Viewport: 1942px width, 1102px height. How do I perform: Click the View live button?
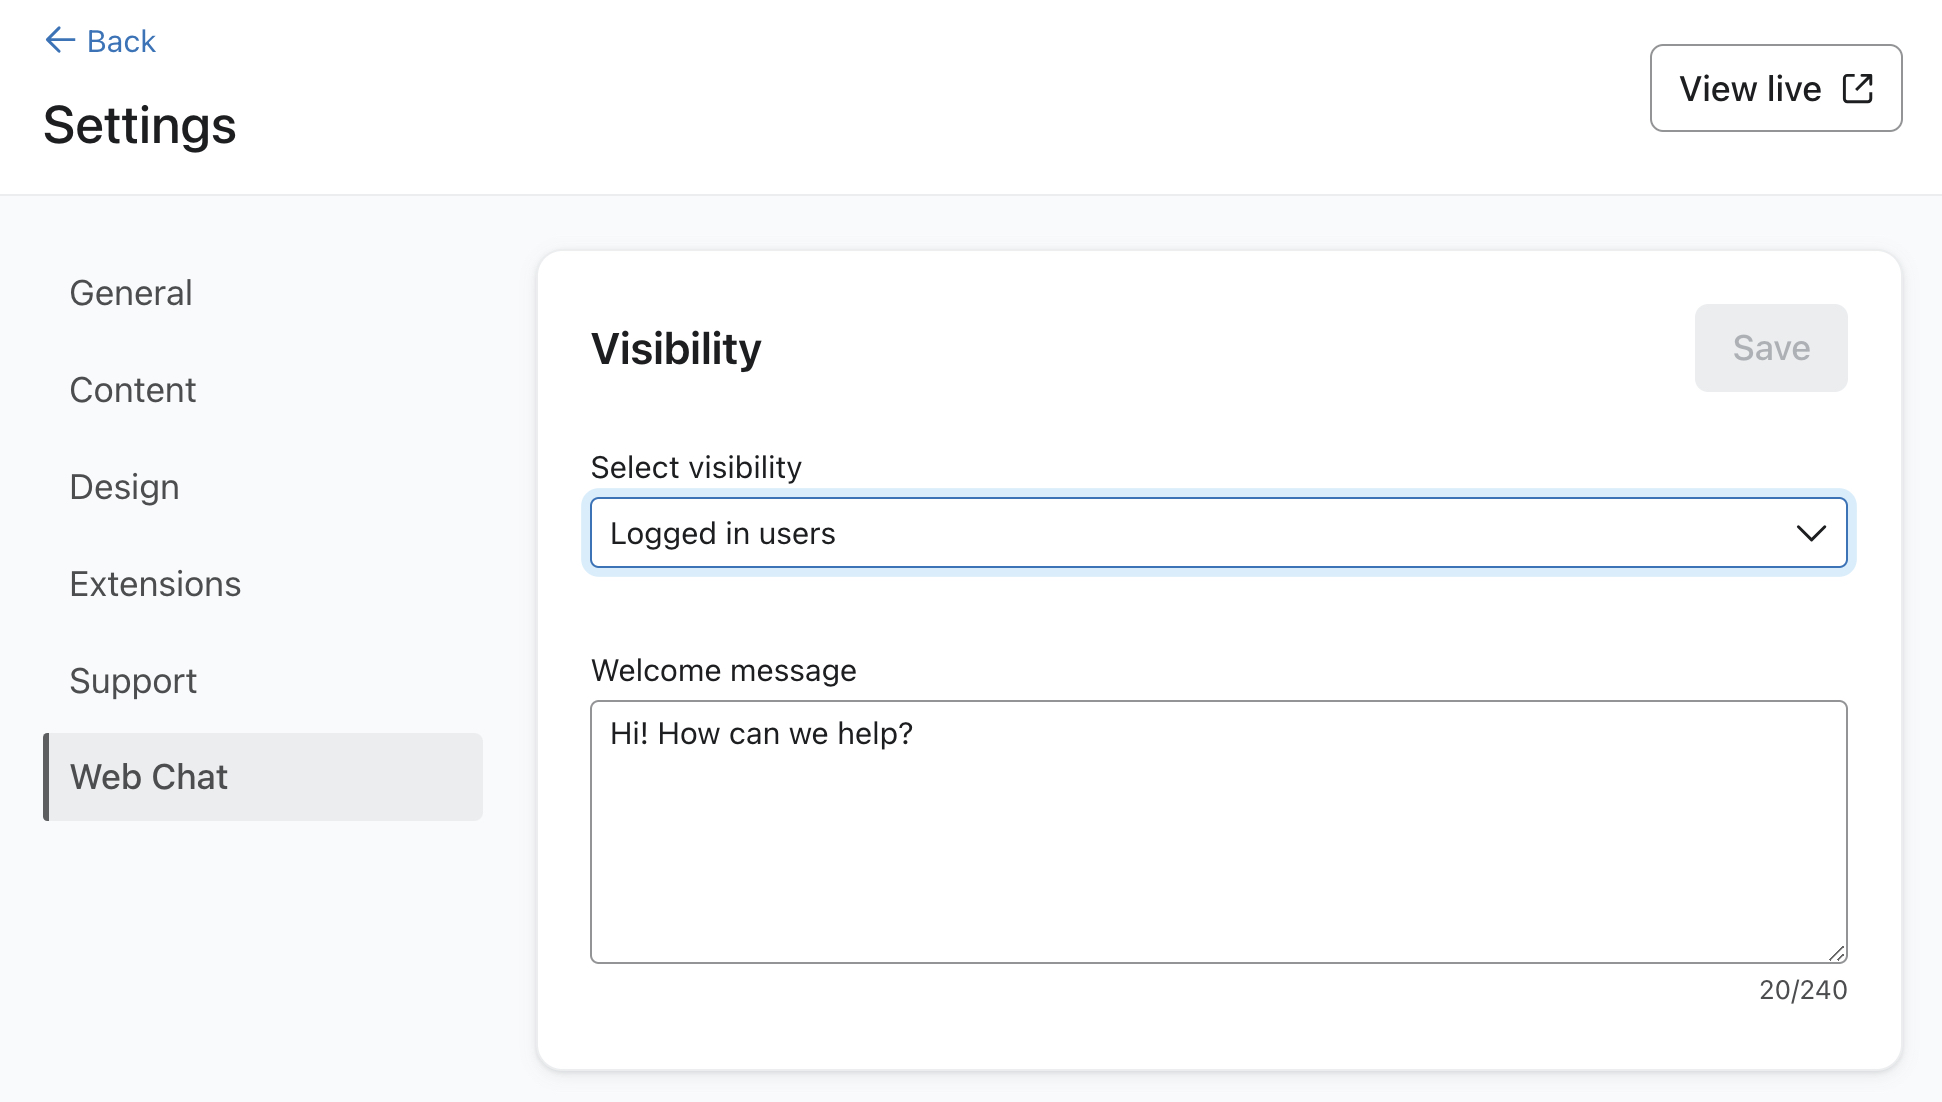click(x=1777, y=88)
